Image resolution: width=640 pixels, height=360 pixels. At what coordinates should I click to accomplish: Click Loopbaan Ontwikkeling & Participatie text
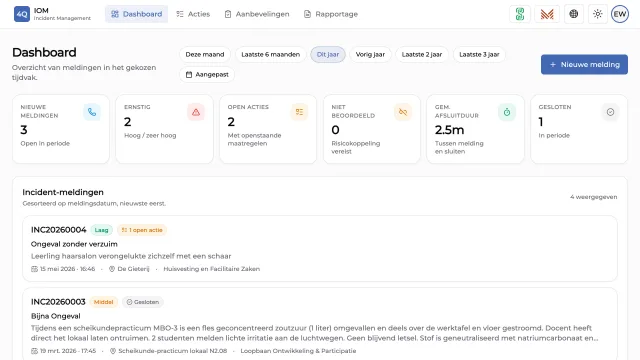[x=298, y=351]
